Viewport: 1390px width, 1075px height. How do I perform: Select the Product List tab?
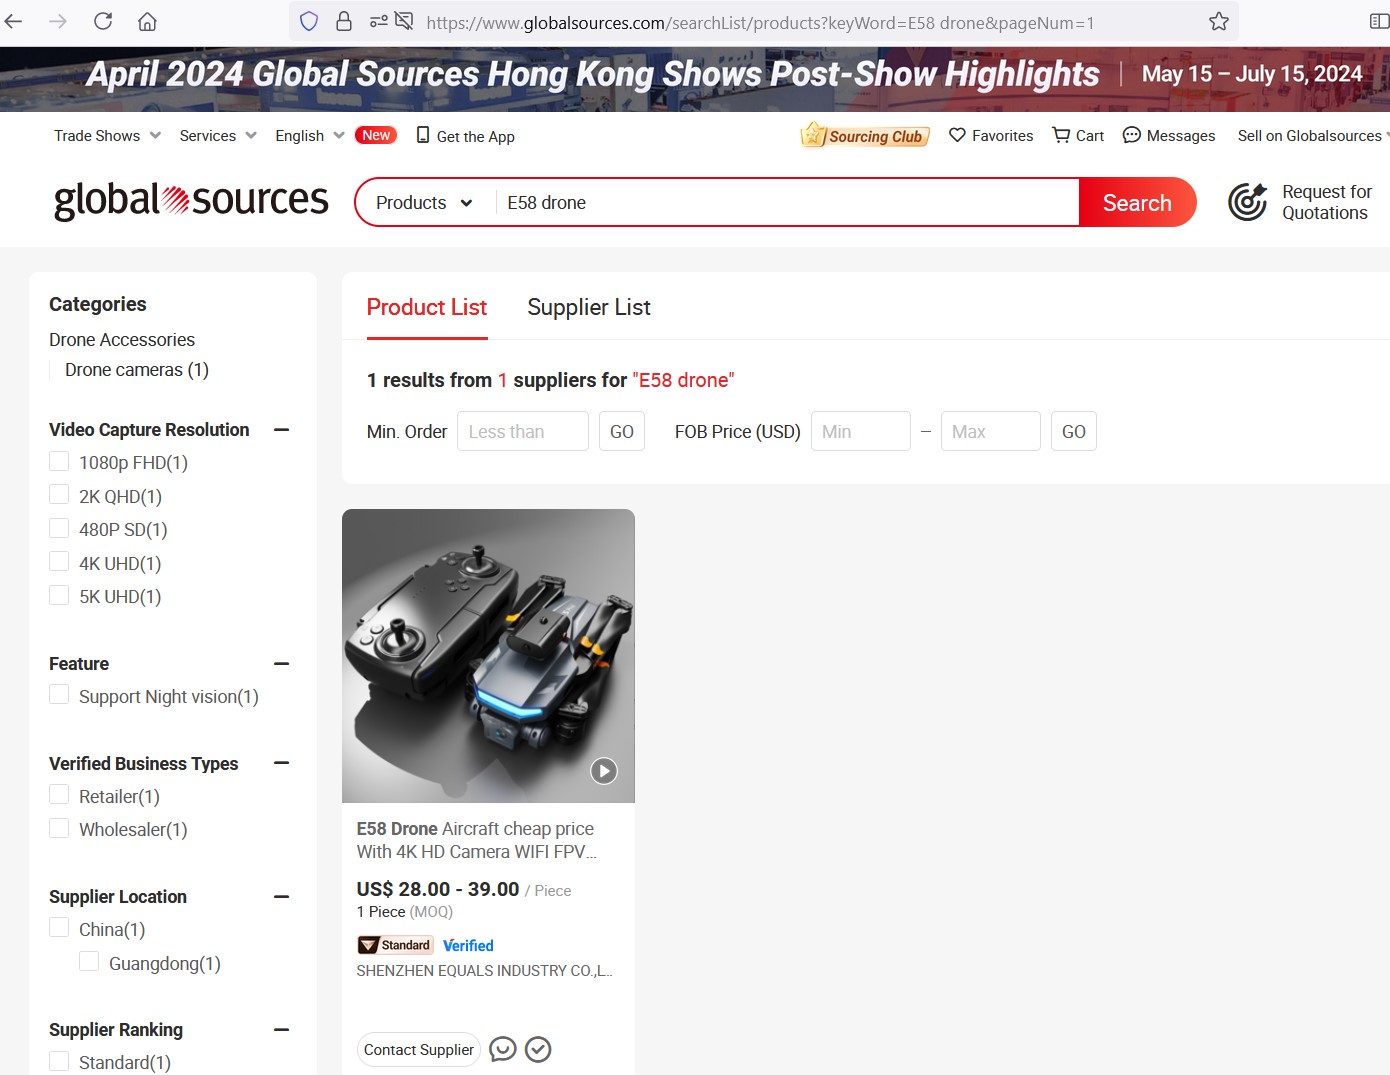click(427, 307)
